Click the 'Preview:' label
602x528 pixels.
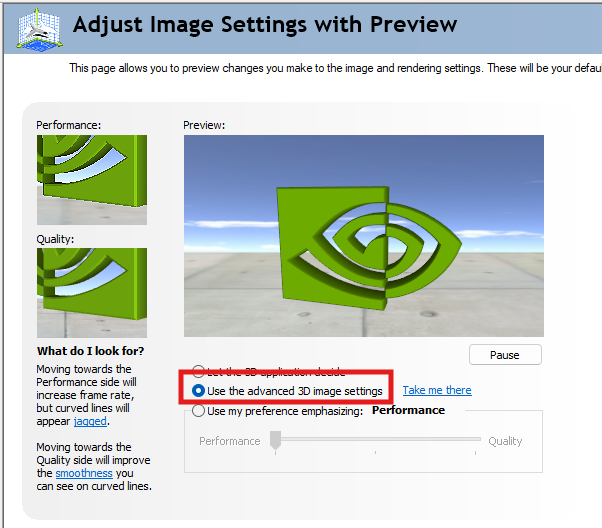point(204,125)
